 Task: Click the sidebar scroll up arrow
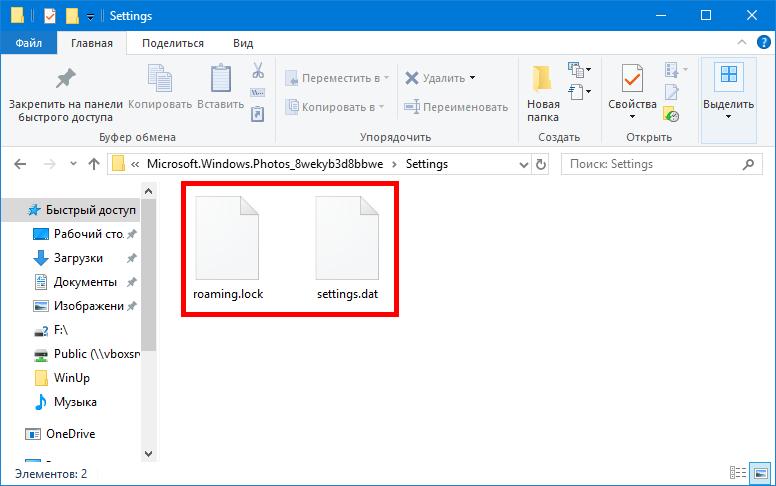tap(148, 191)
